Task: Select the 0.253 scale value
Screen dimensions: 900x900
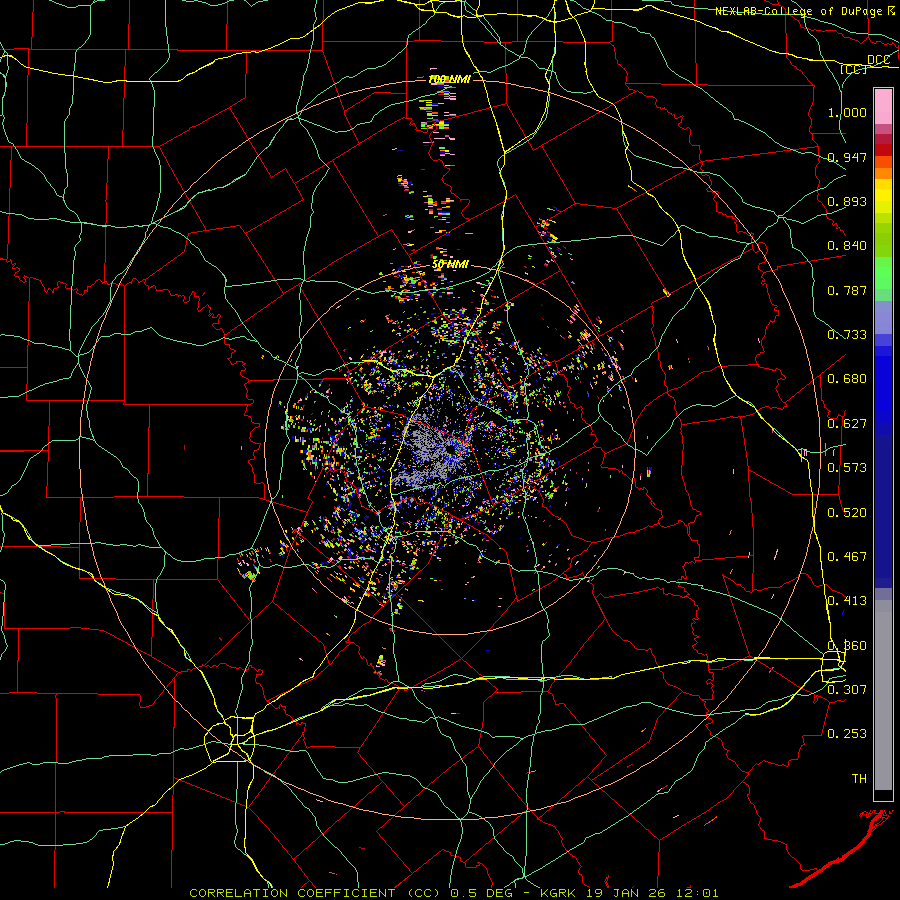Action: pyautogui.click(x=847, y=734)
